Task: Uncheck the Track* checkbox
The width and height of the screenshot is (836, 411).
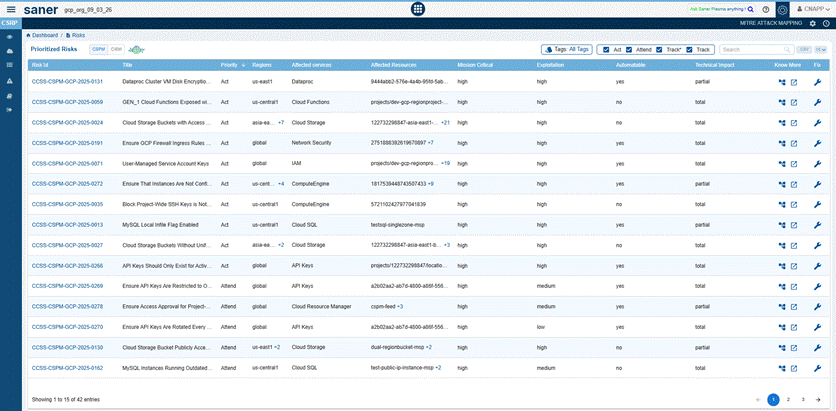Action: click(x=660, y=49)
